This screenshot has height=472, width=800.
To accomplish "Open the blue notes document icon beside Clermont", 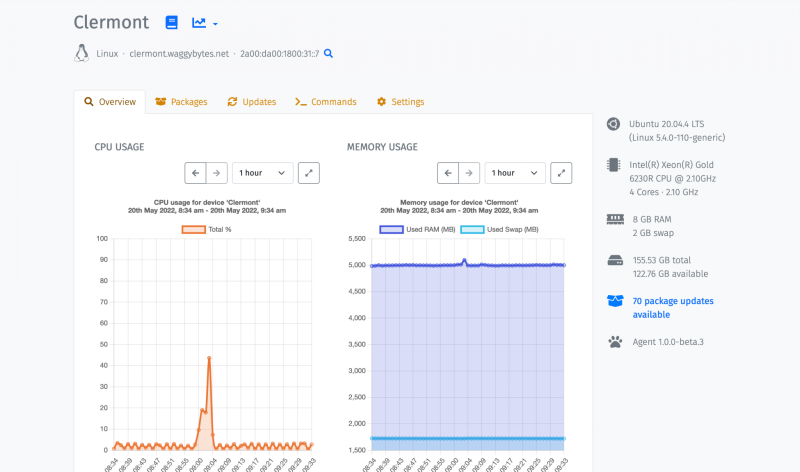I will pyautogui.click(x=171, y=22).
